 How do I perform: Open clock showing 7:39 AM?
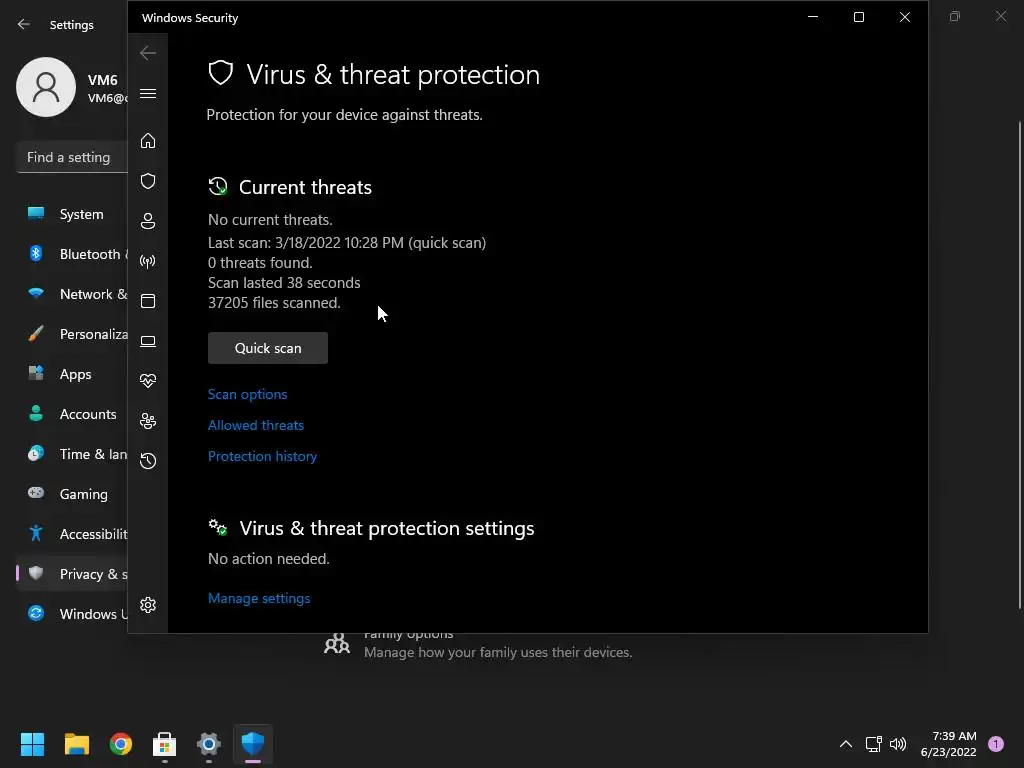(948, 744)
